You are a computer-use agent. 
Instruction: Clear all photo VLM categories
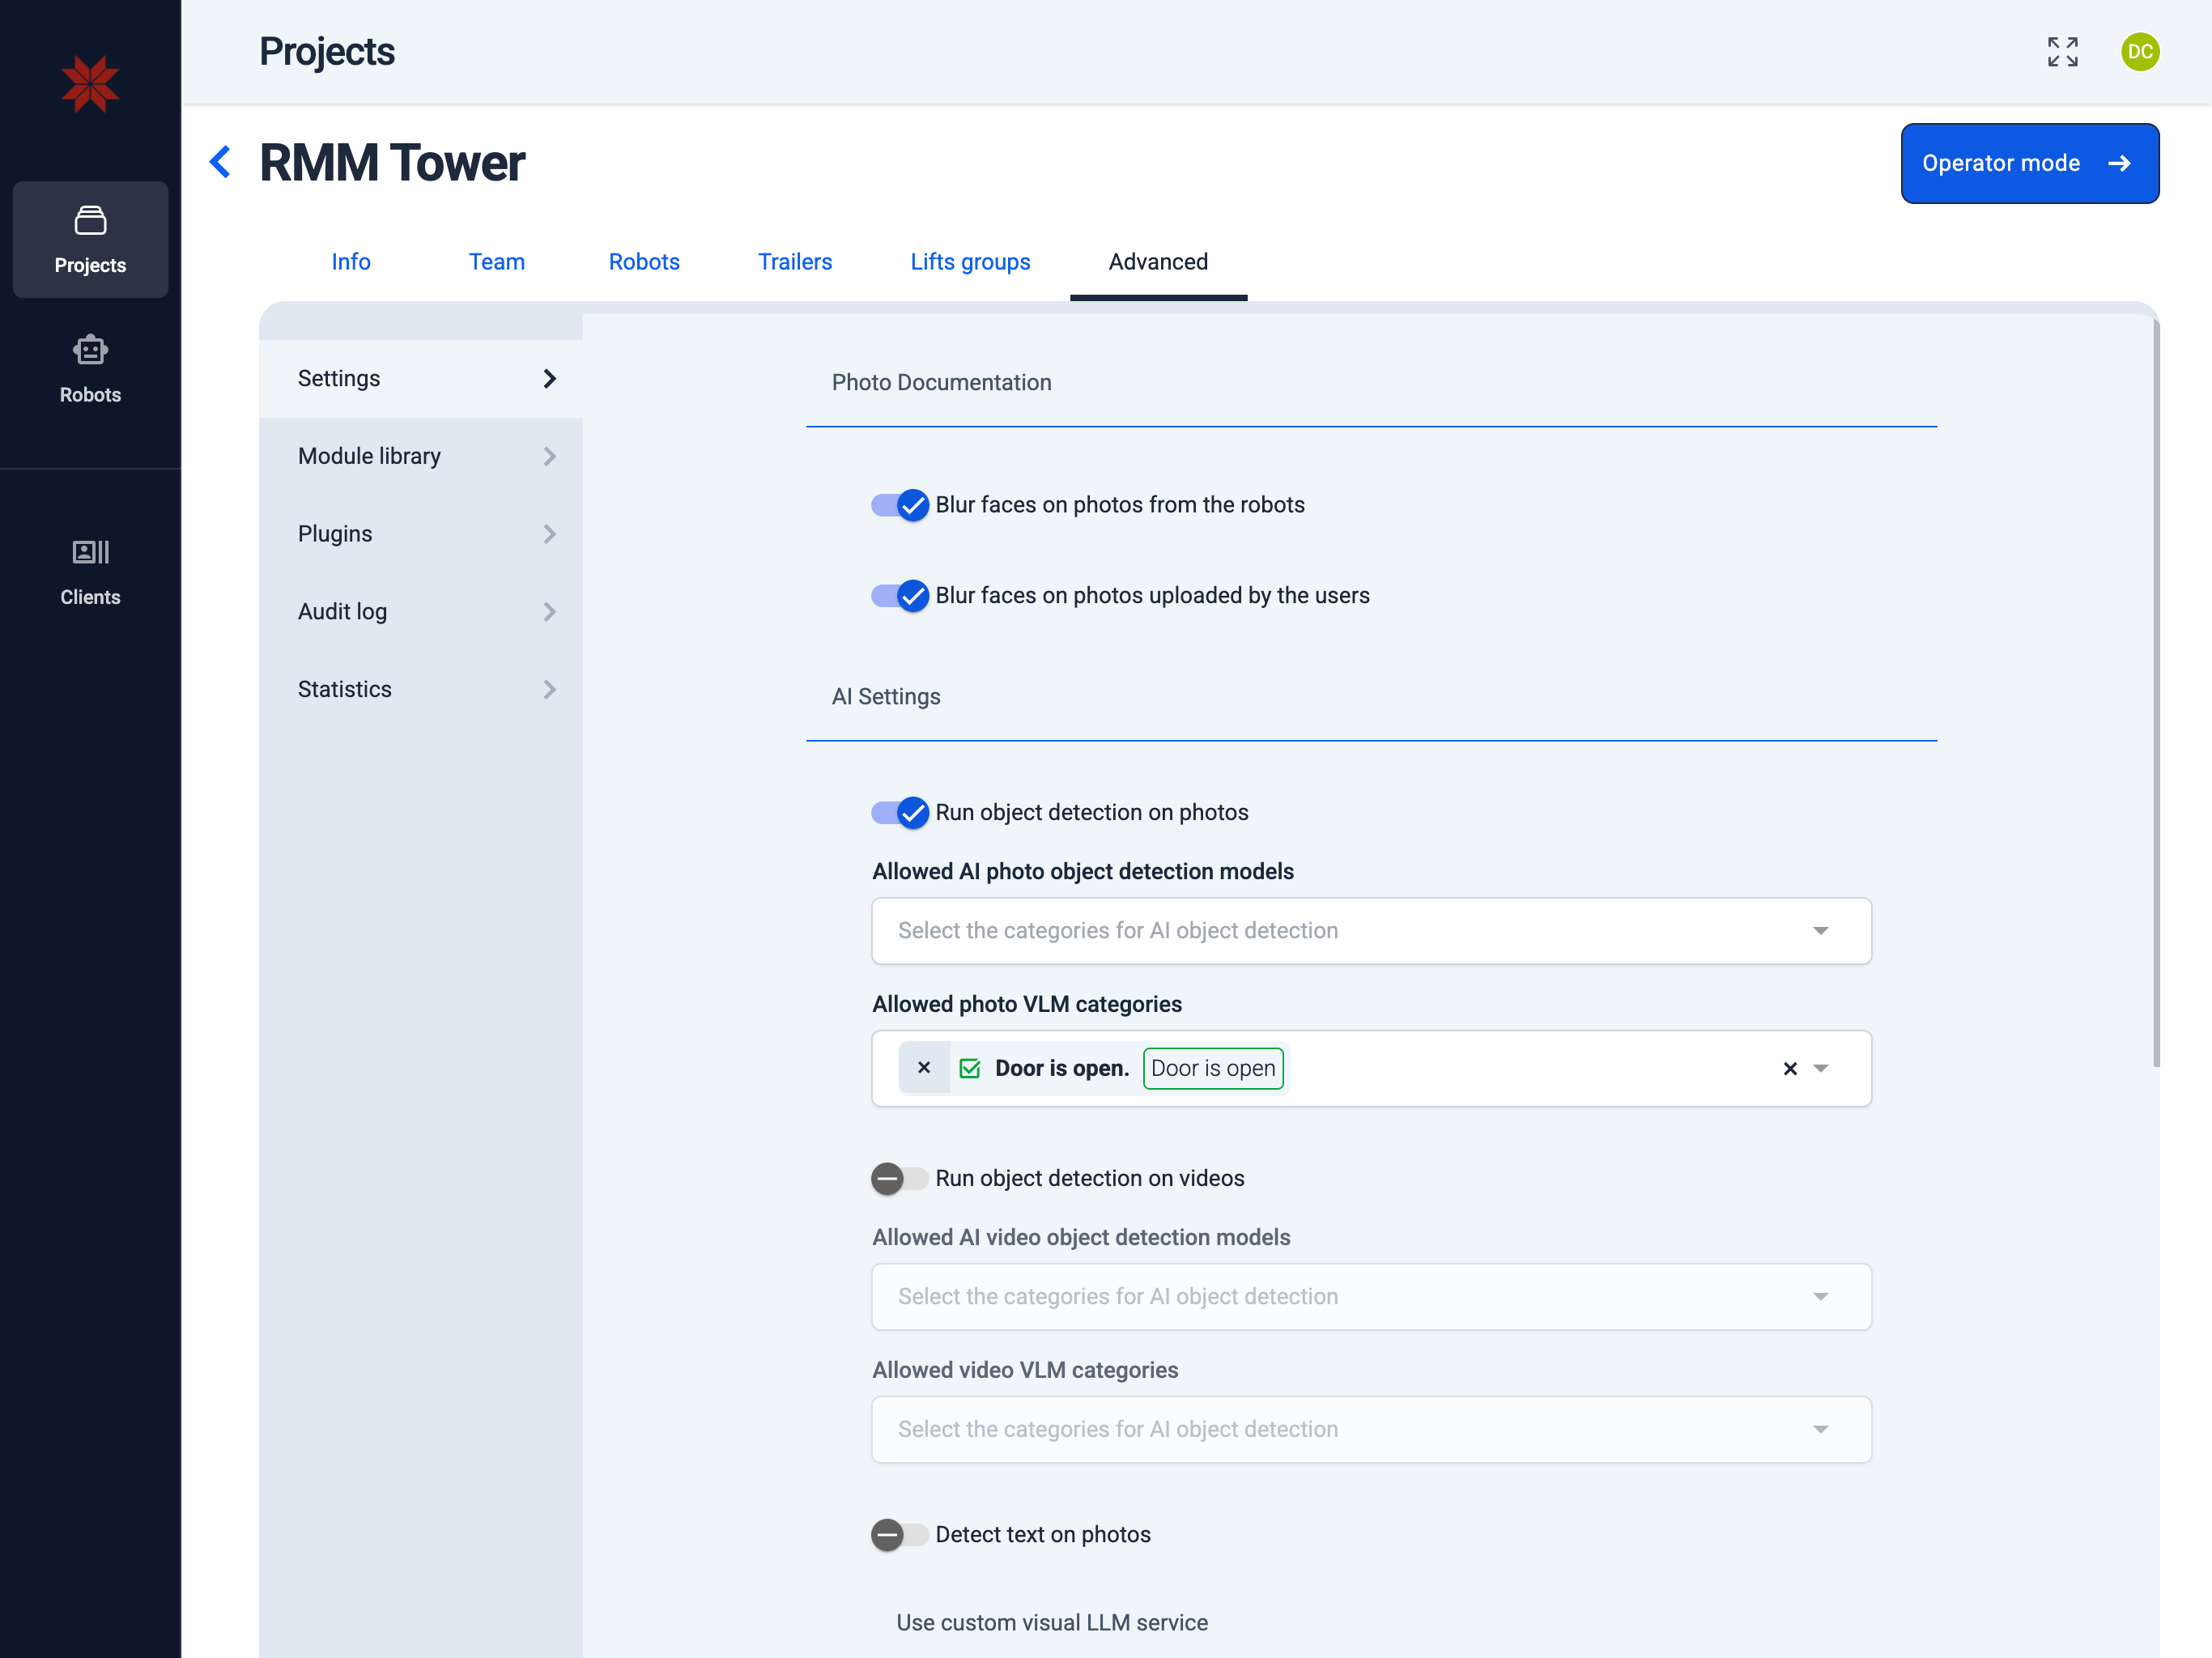[1789, 1069]
